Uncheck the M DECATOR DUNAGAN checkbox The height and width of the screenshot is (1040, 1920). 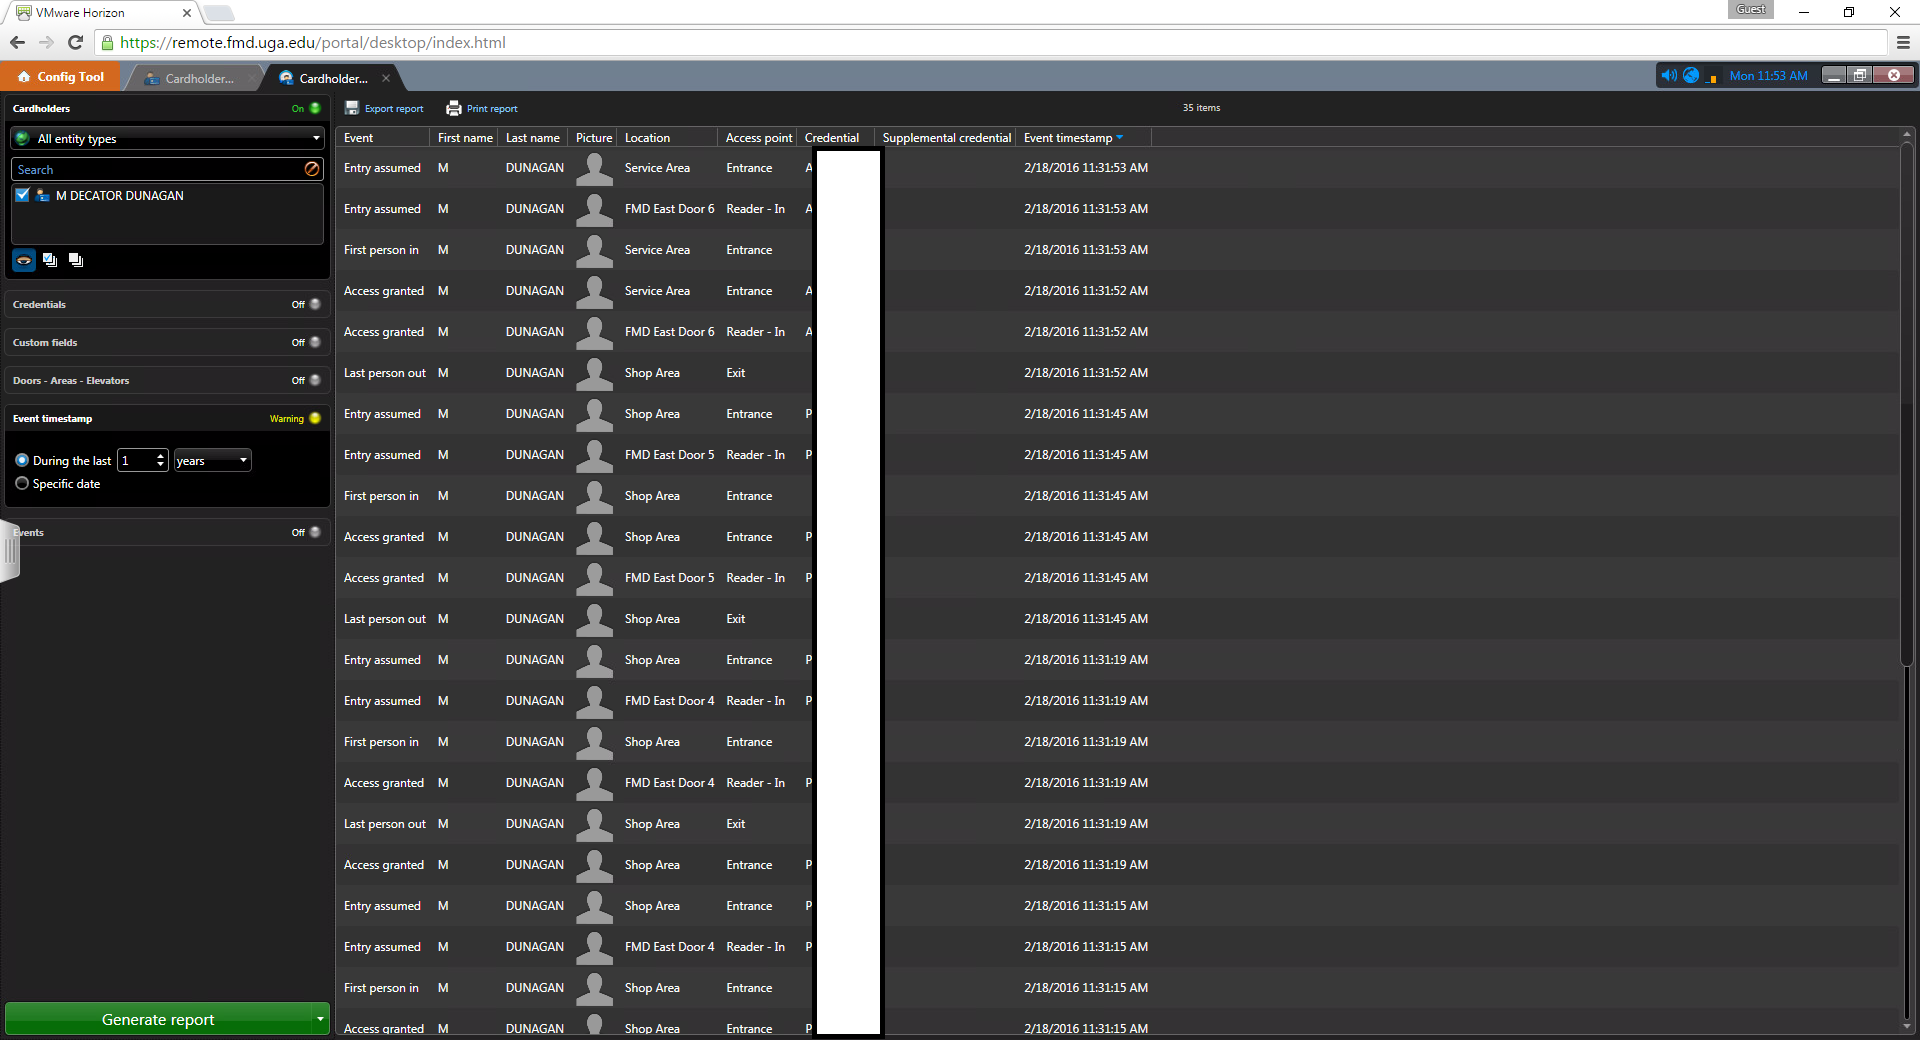(23, 196)
